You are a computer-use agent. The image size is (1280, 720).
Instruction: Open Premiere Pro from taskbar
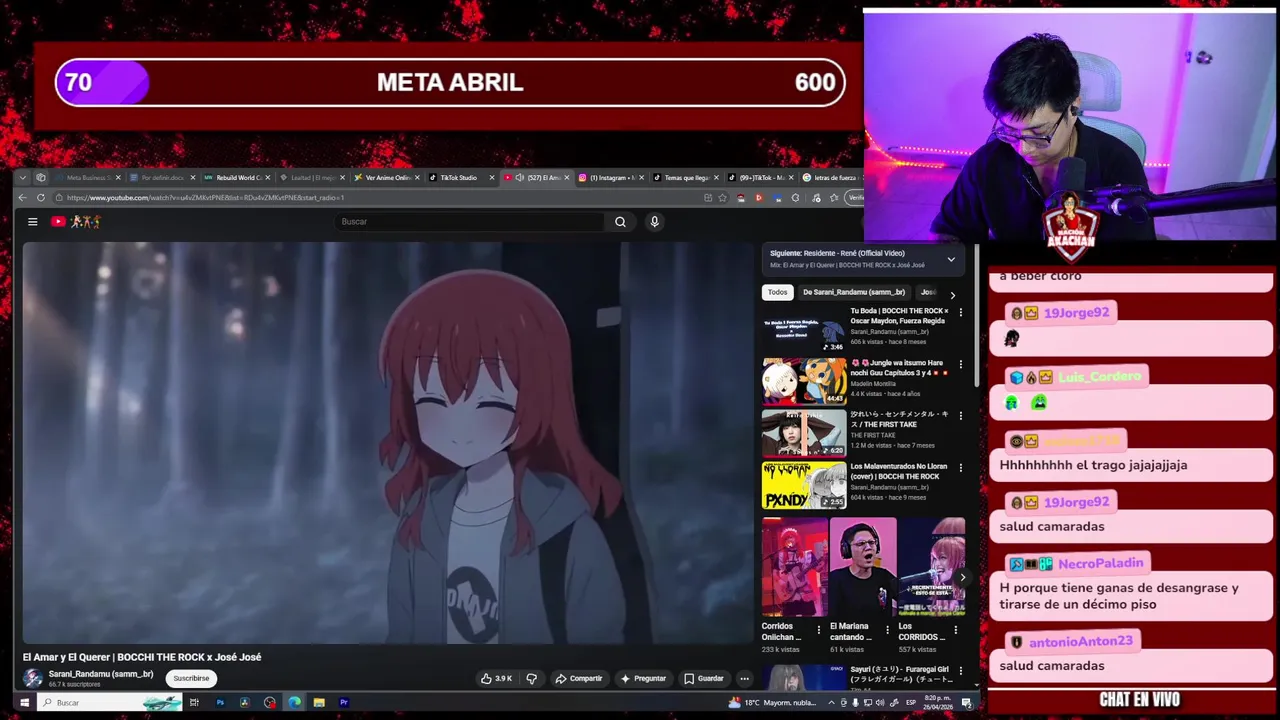click(x=344, y=703)
